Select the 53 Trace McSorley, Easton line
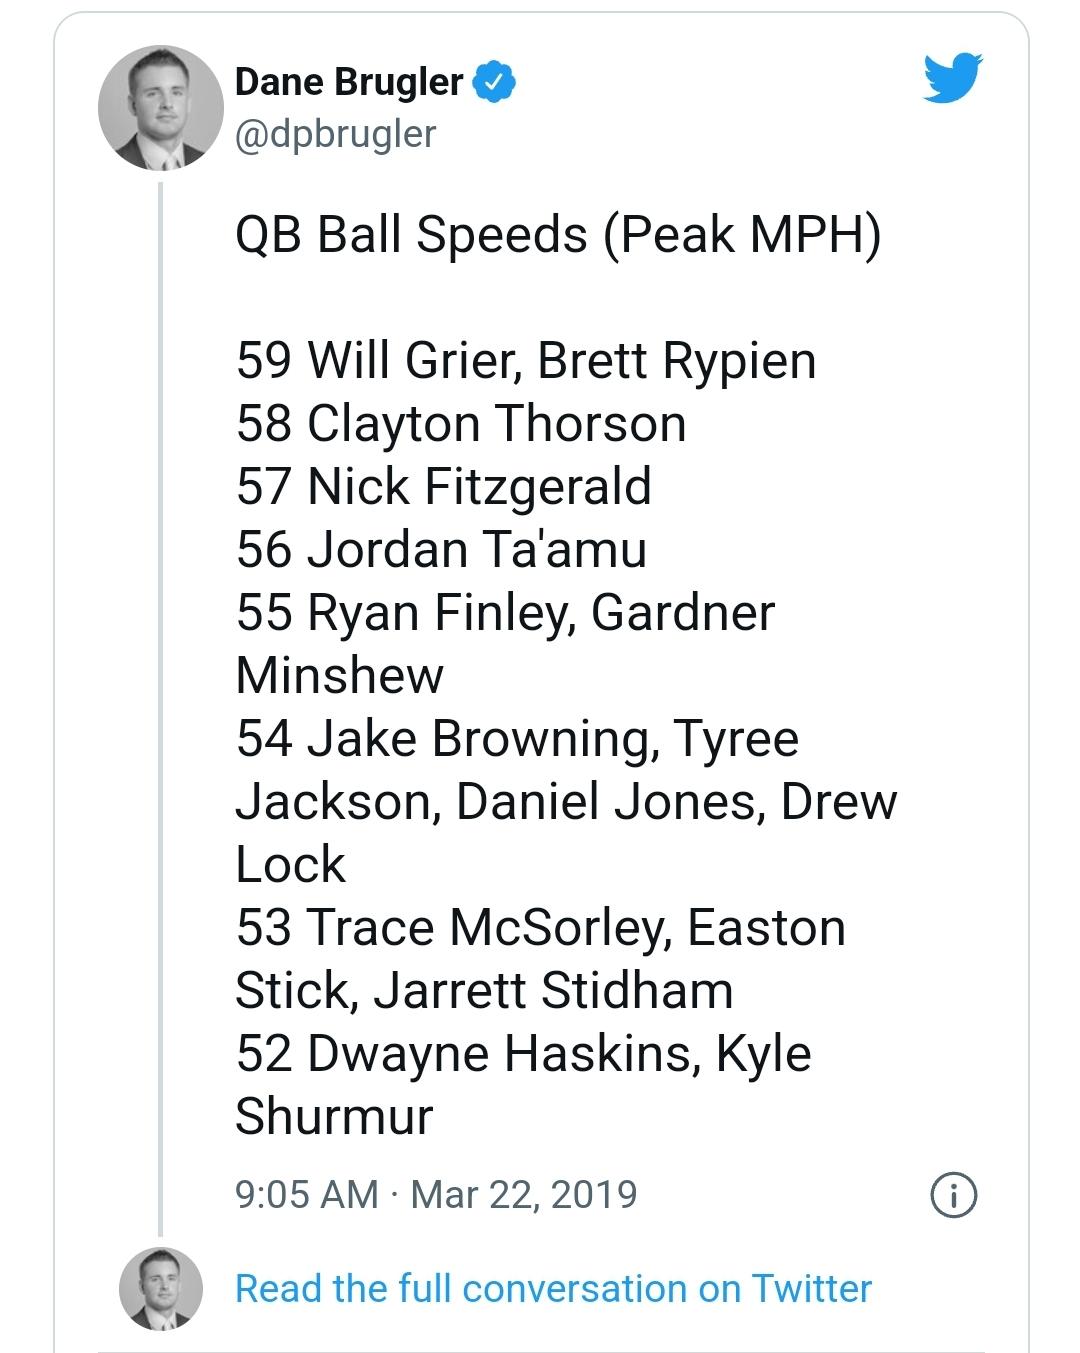Screen dimensions: 1080x1353 coord(541,928)
